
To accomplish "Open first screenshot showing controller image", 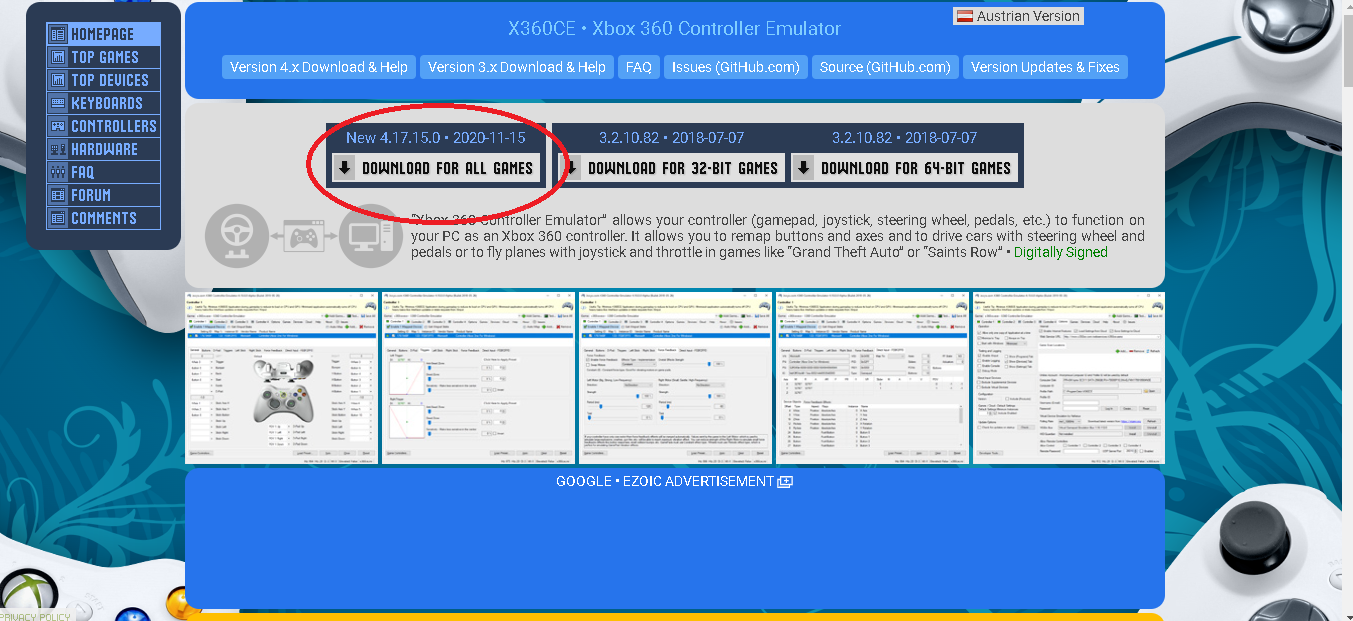I will point(281,378).
